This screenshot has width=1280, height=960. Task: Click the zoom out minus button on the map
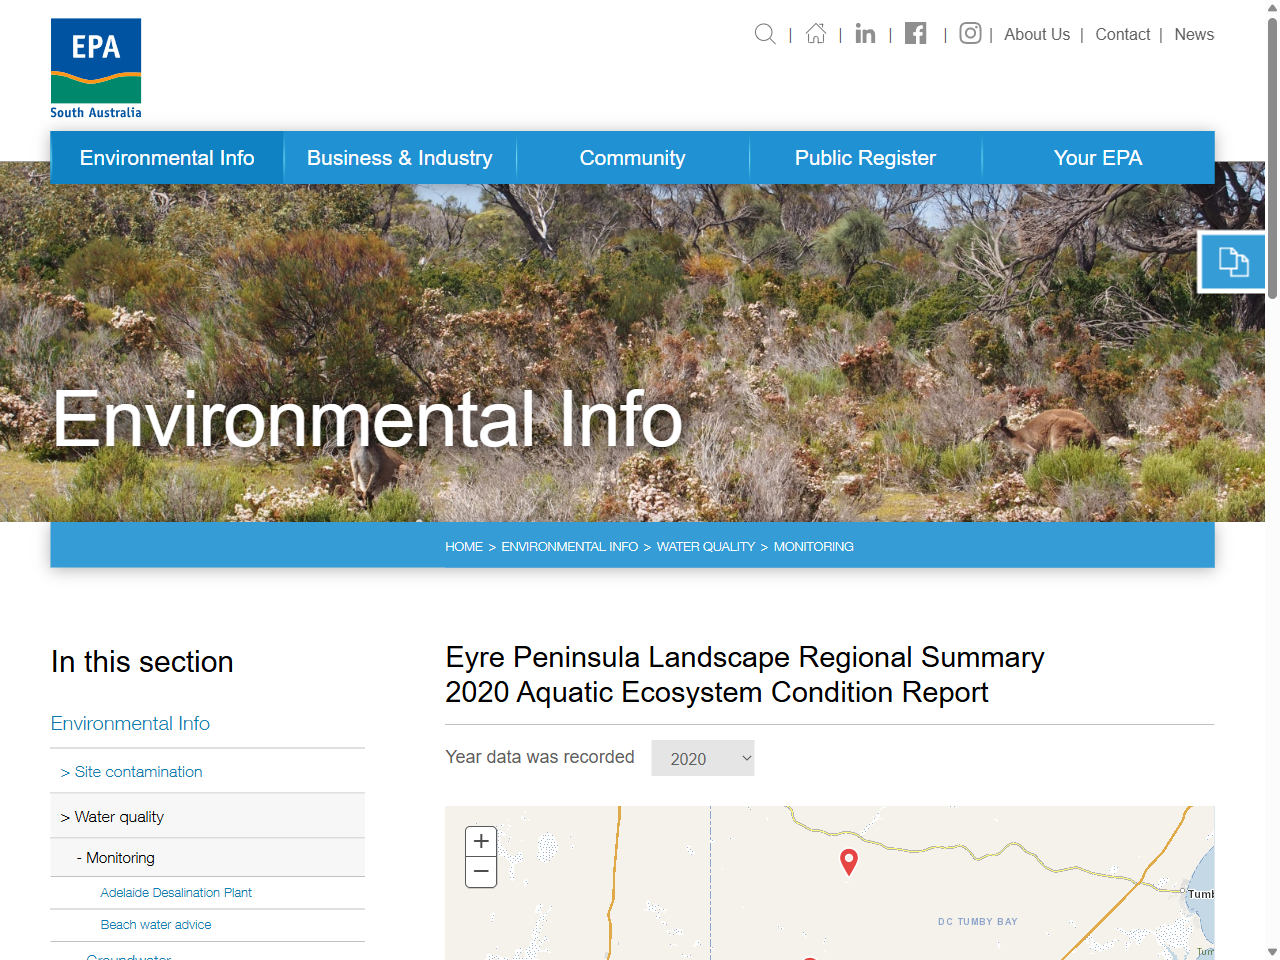pyautogui.click(x=481, y=872)
